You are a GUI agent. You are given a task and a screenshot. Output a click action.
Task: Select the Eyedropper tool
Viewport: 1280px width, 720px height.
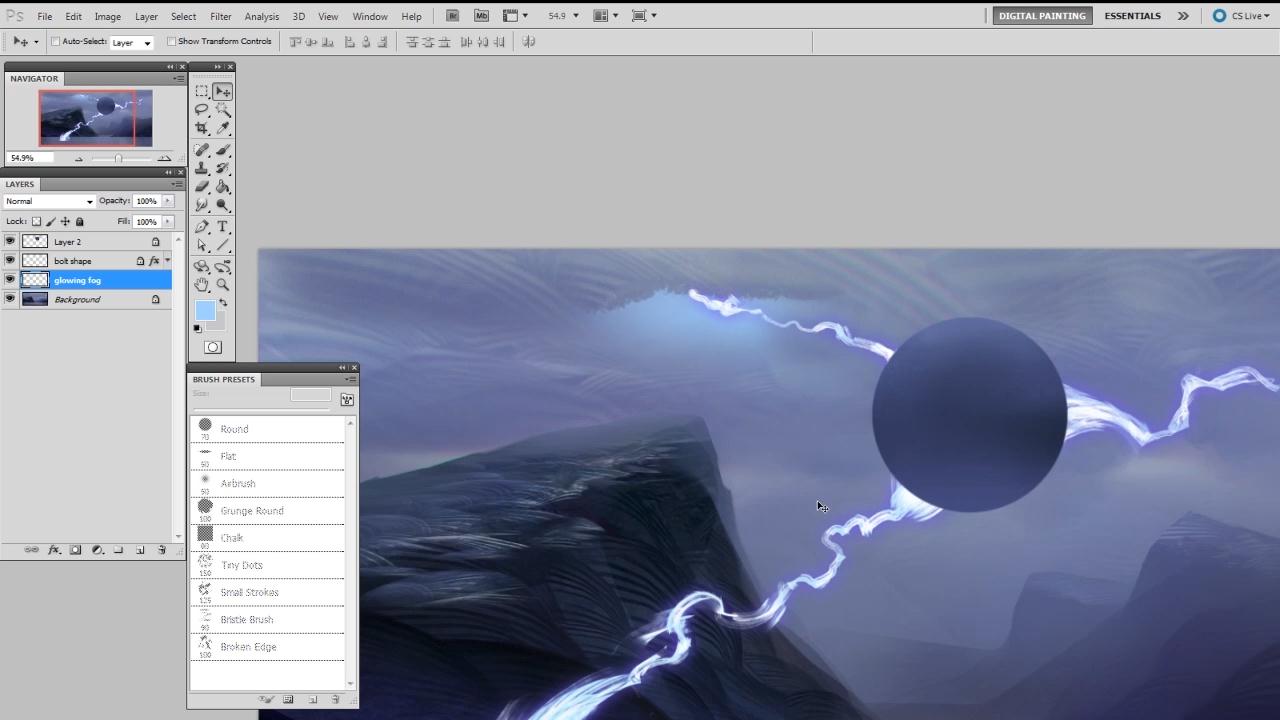[x=222, y=129]
